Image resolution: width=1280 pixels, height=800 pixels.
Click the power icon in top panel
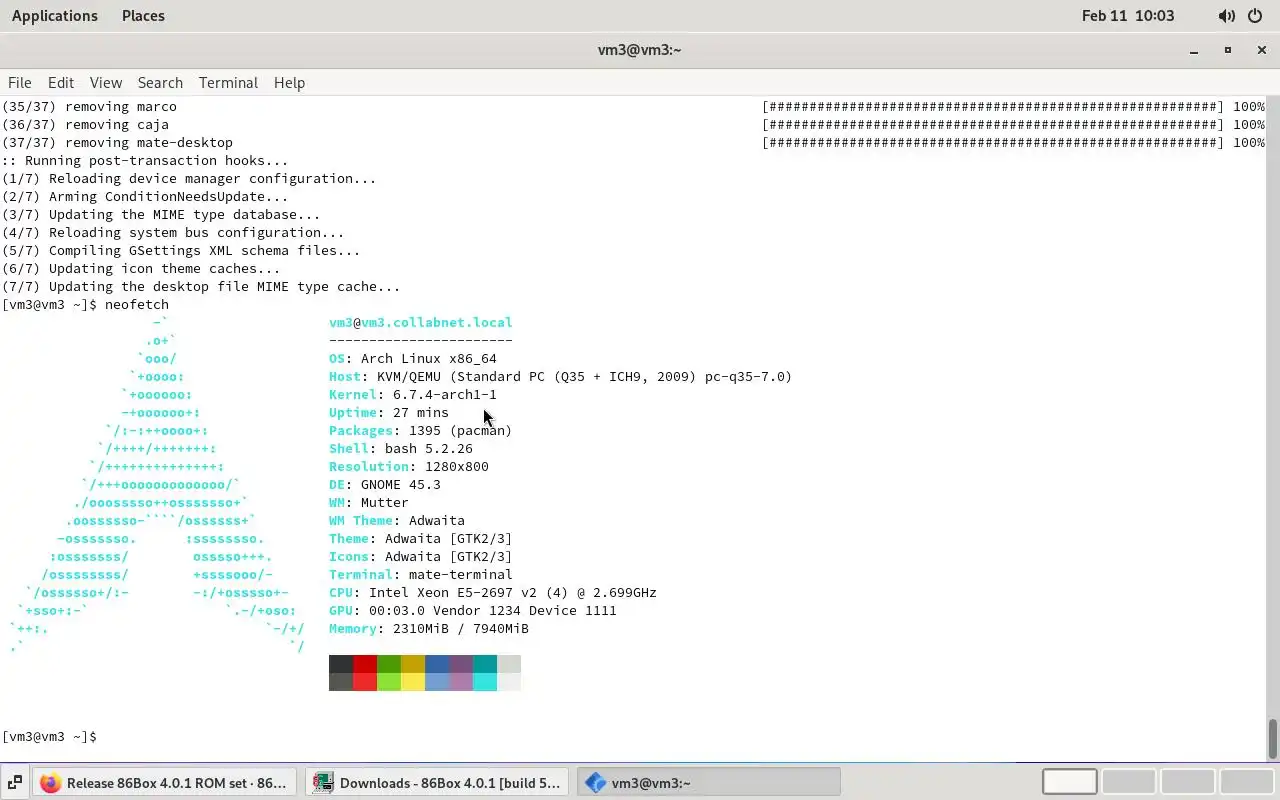pos(1256,16)
